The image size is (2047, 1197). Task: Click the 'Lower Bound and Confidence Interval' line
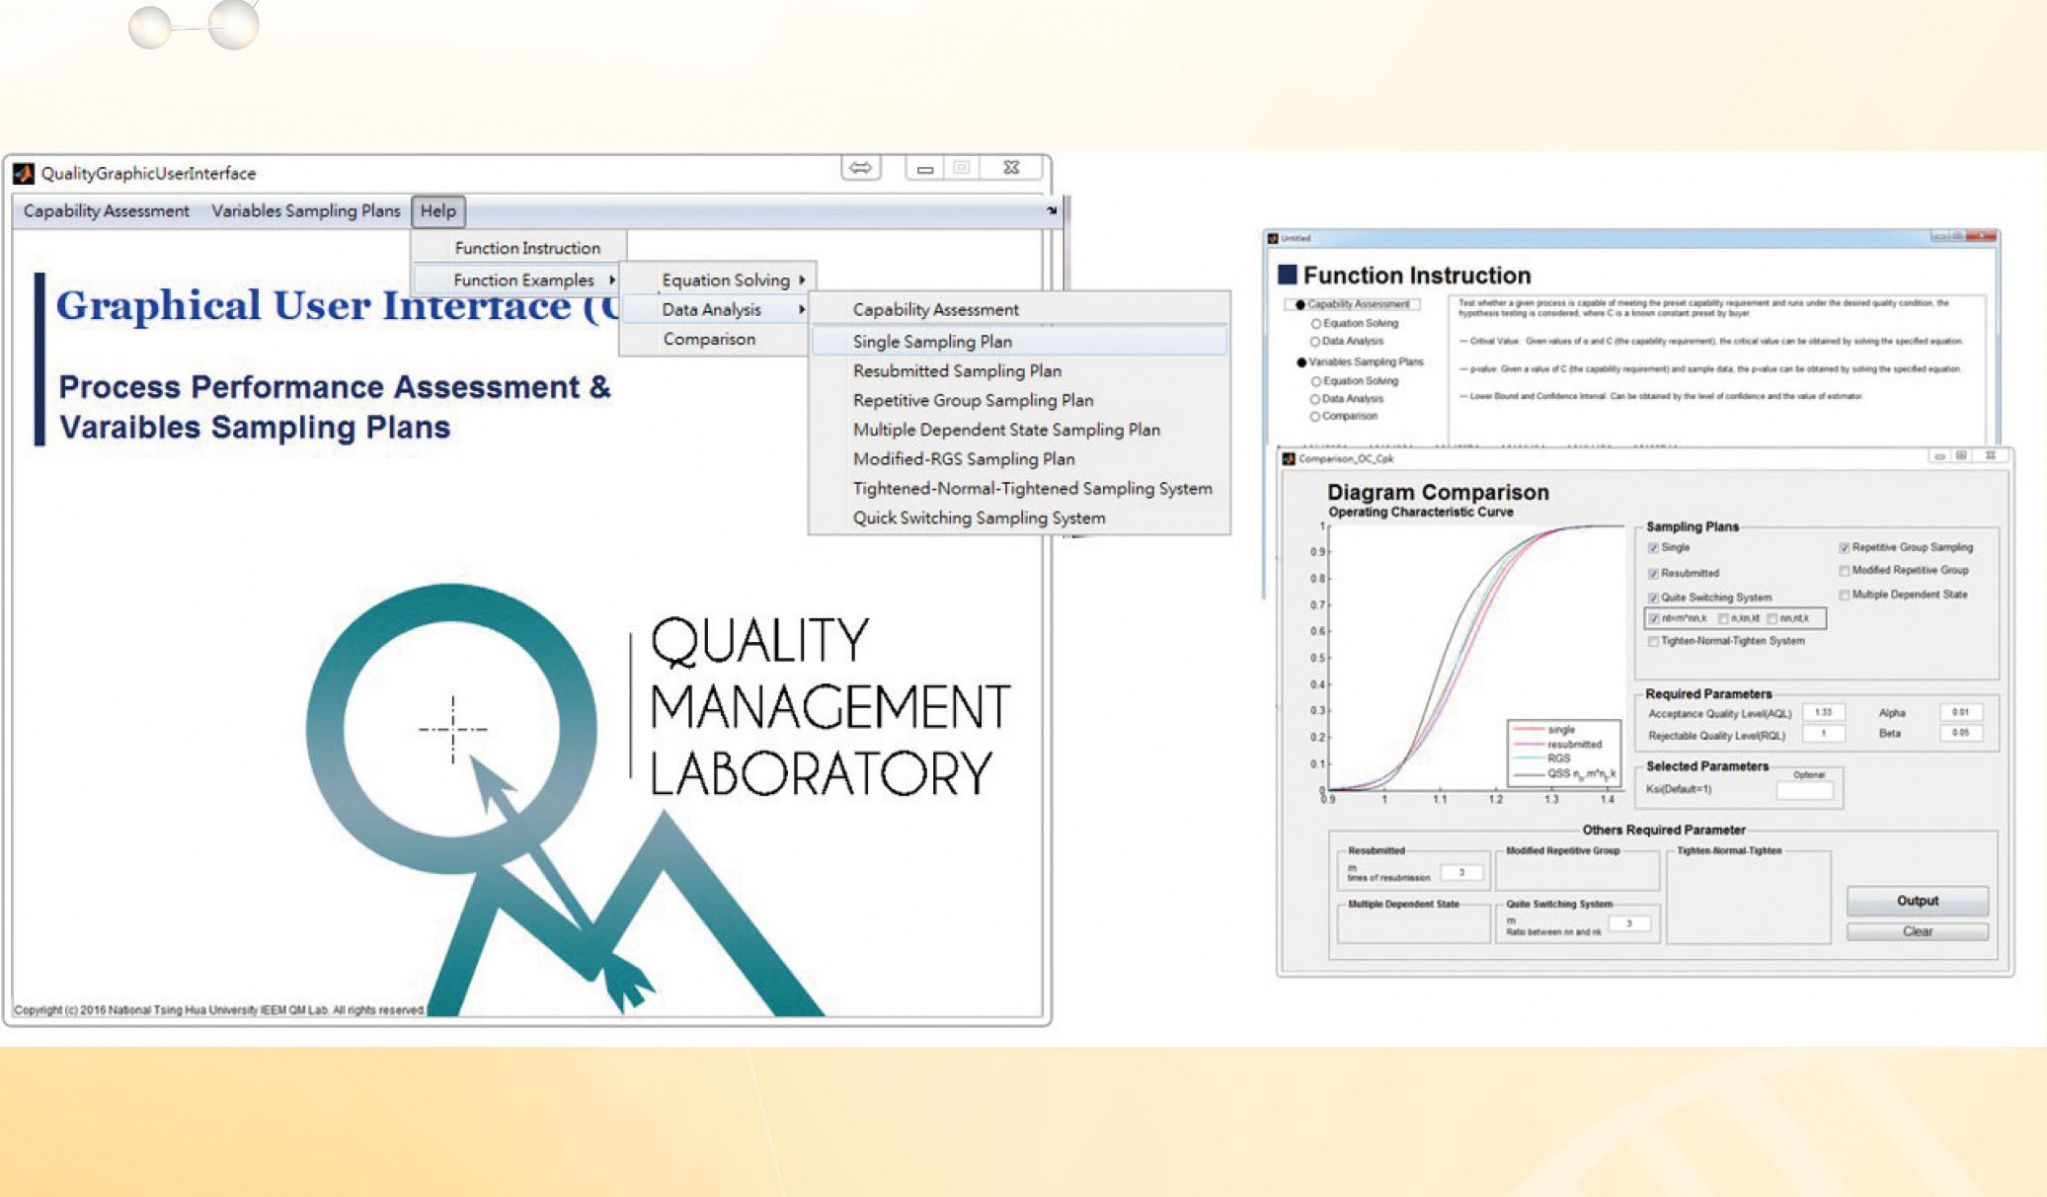(x=1660, y=397)
